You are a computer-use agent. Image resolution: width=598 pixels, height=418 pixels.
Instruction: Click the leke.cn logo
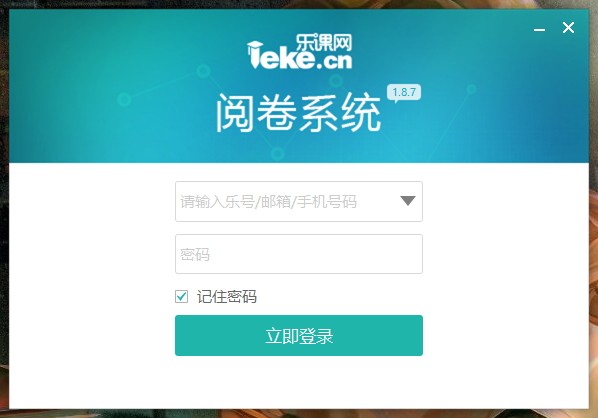click(x=299, y=52)
